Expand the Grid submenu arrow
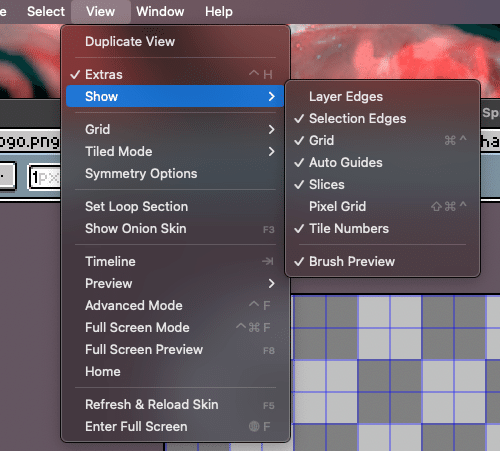Screen dimensions: 500x451 click(272, 129)
